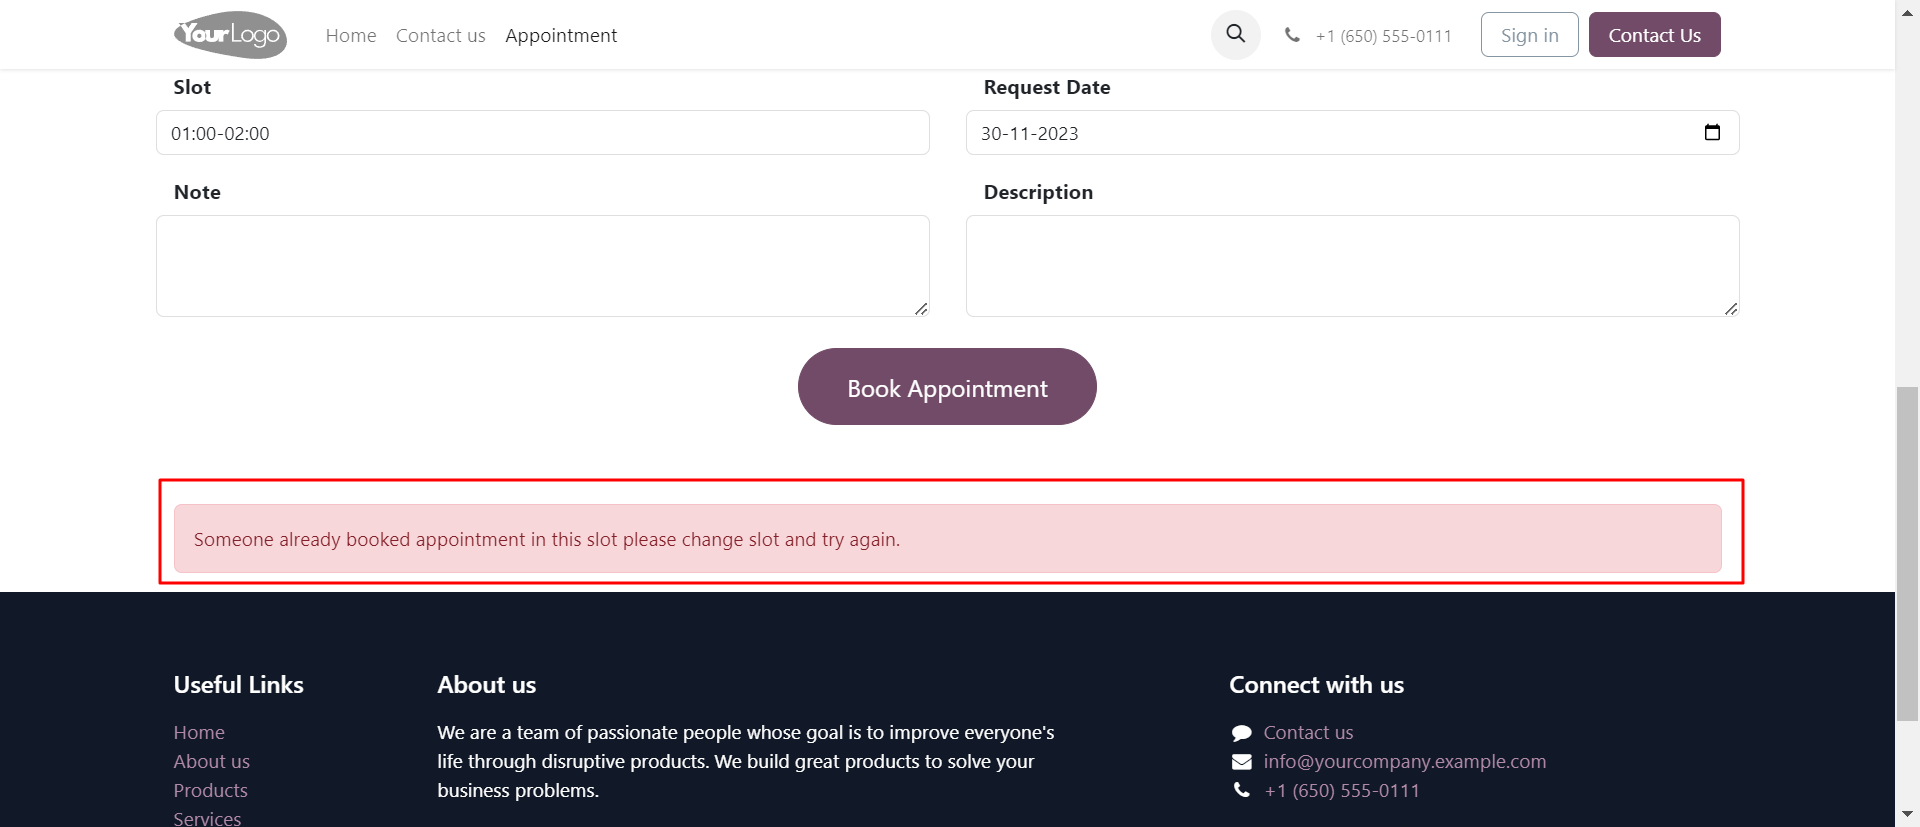Open the Request Date calendar picker icon
The width and height of the screenshot is (1920, 827).
coord(1712,132)
